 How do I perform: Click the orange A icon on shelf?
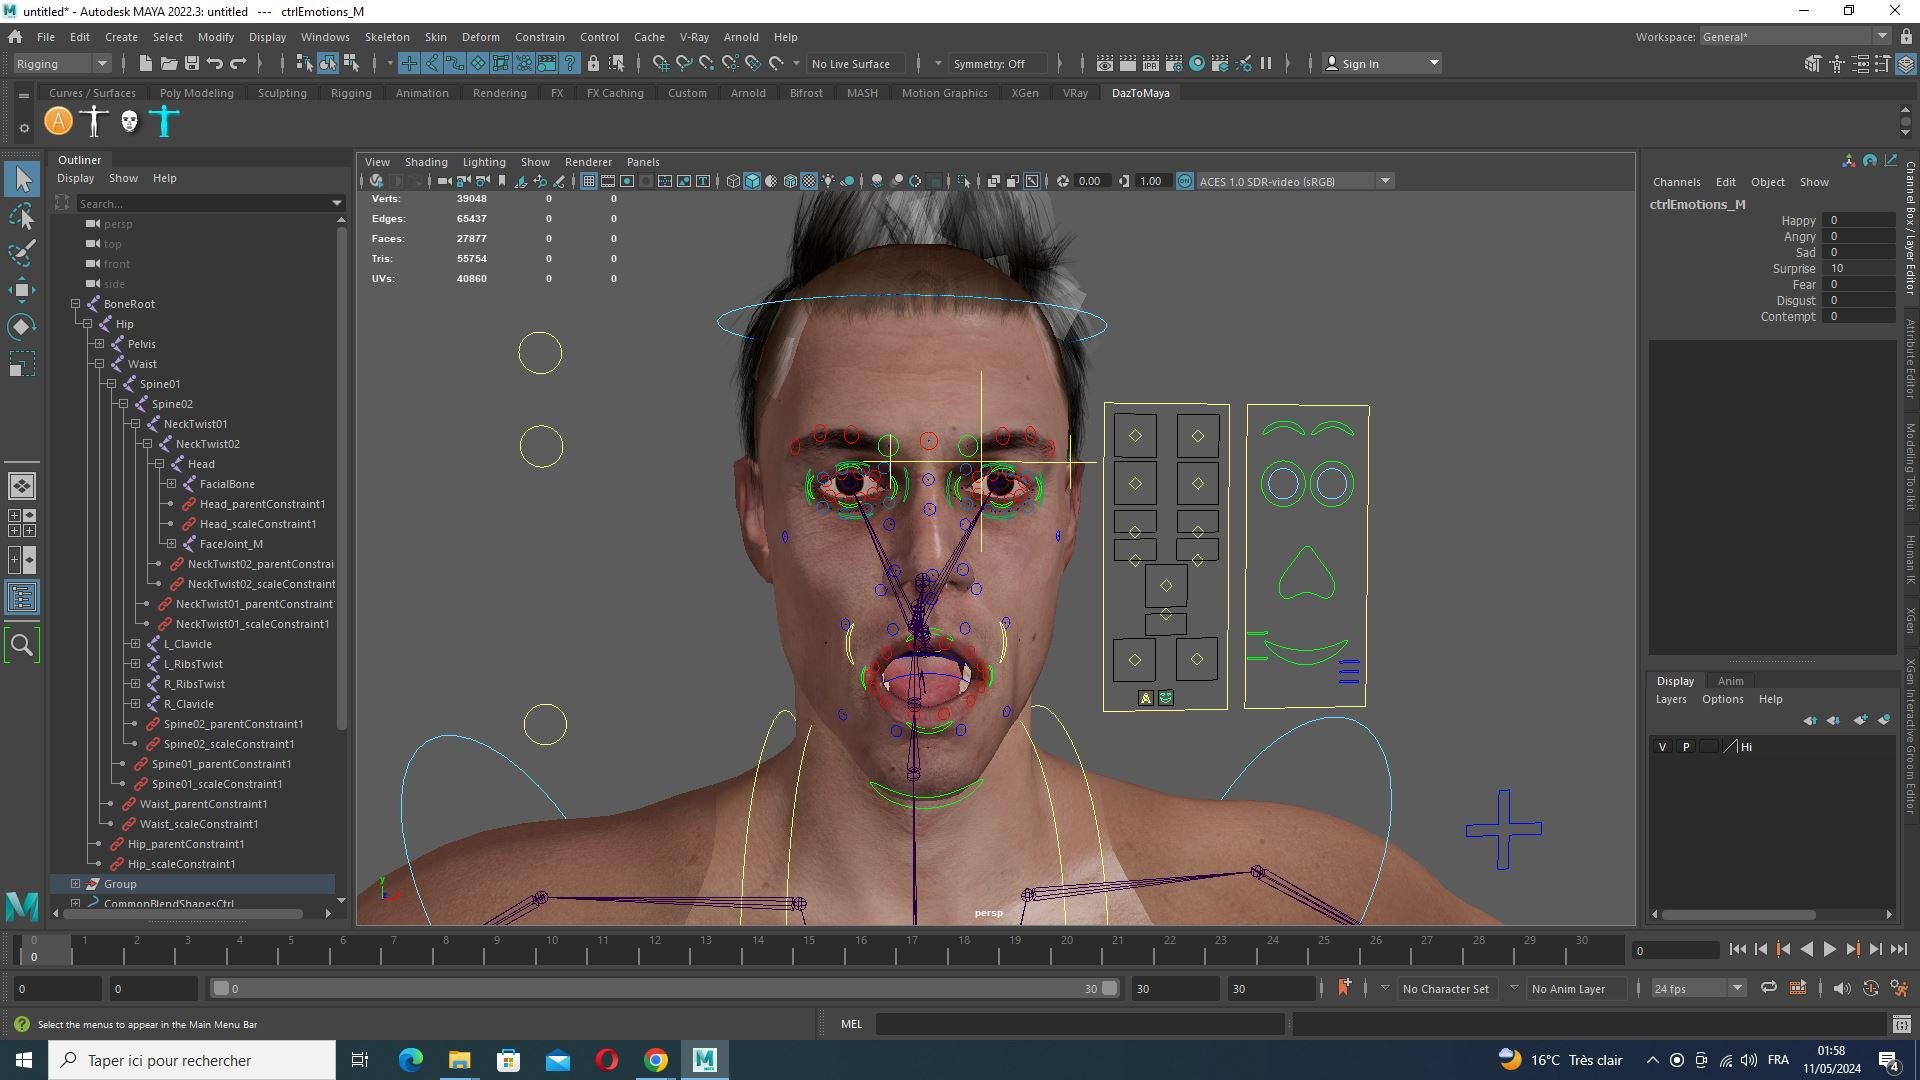point(59,122)
